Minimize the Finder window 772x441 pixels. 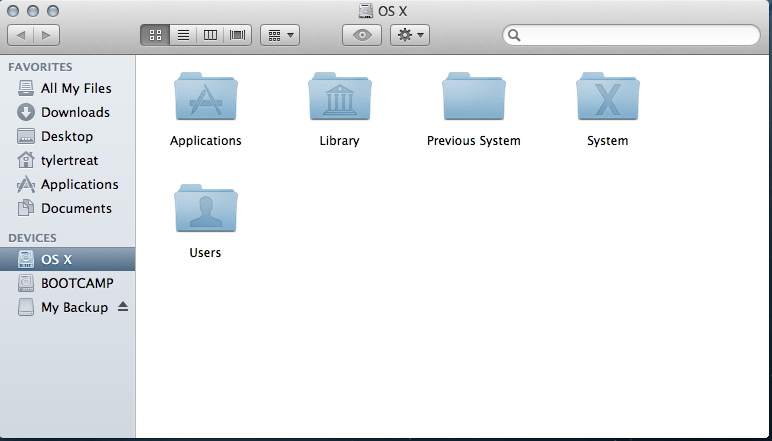(33, 11)
